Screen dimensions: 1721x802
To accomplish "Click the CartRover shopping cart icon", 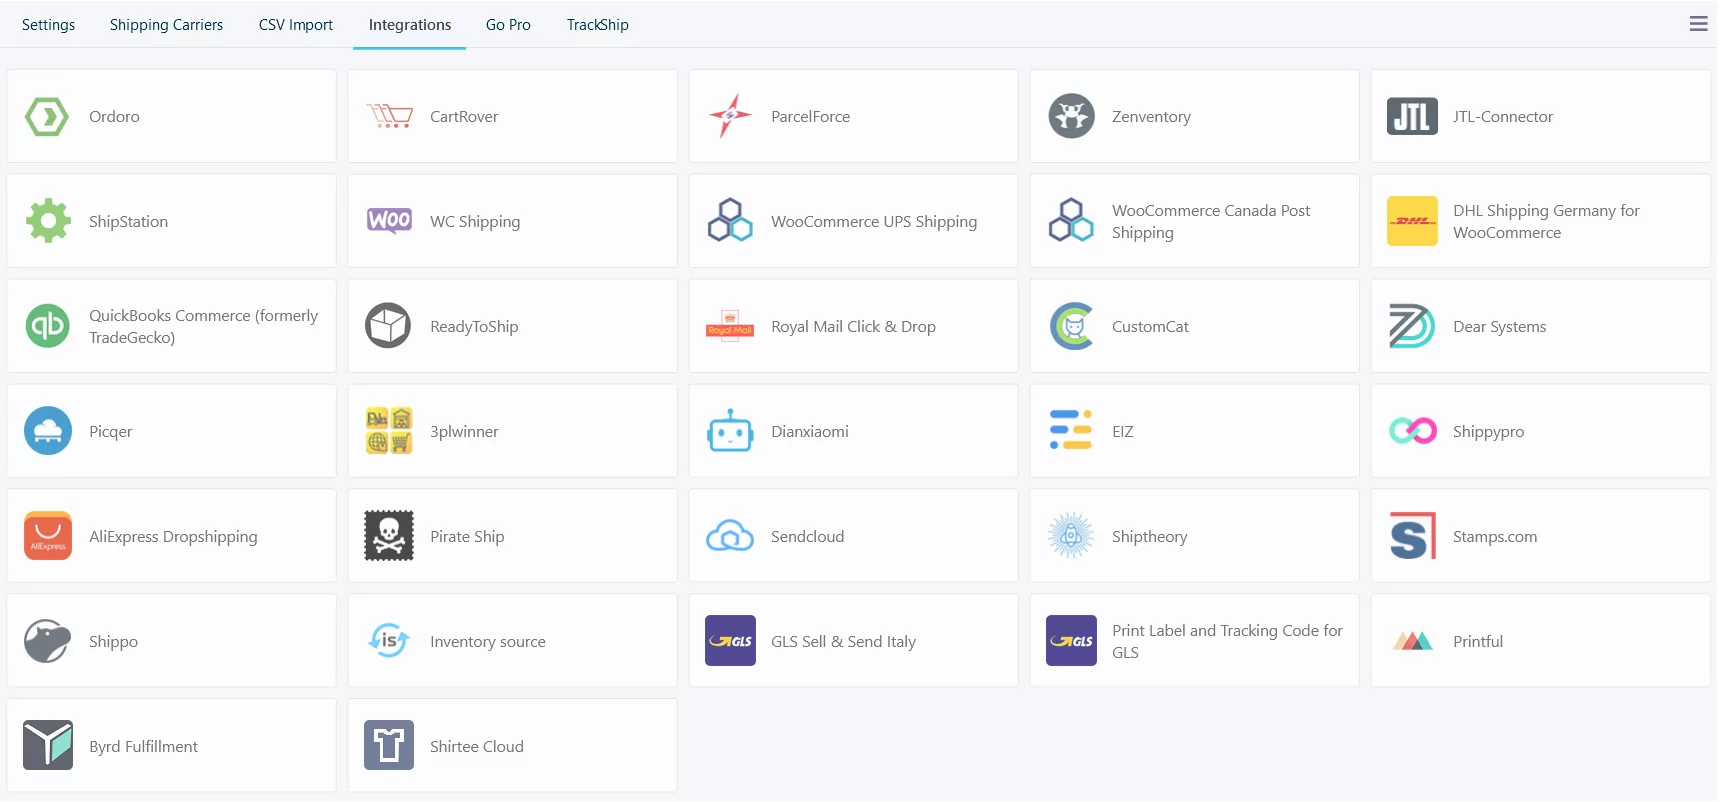I will point(389,117).
